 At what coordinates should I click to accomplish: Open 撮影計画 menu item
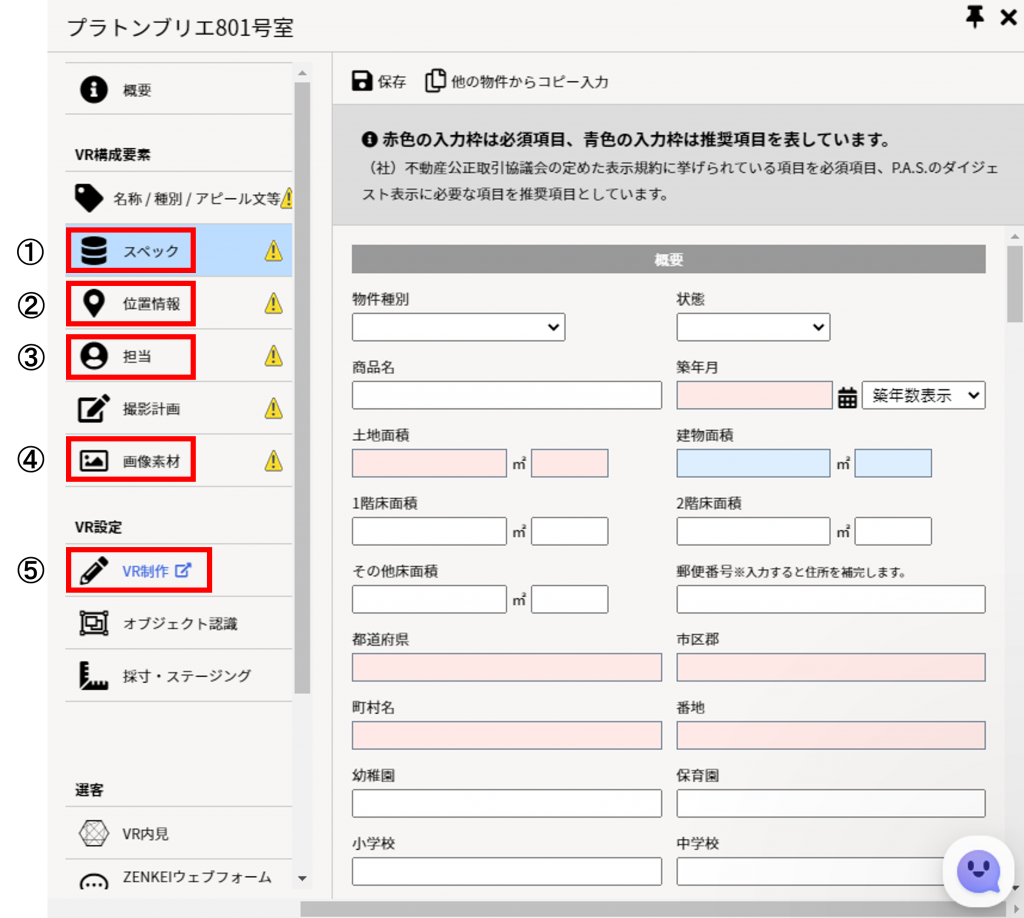click(x=178, y=409)
